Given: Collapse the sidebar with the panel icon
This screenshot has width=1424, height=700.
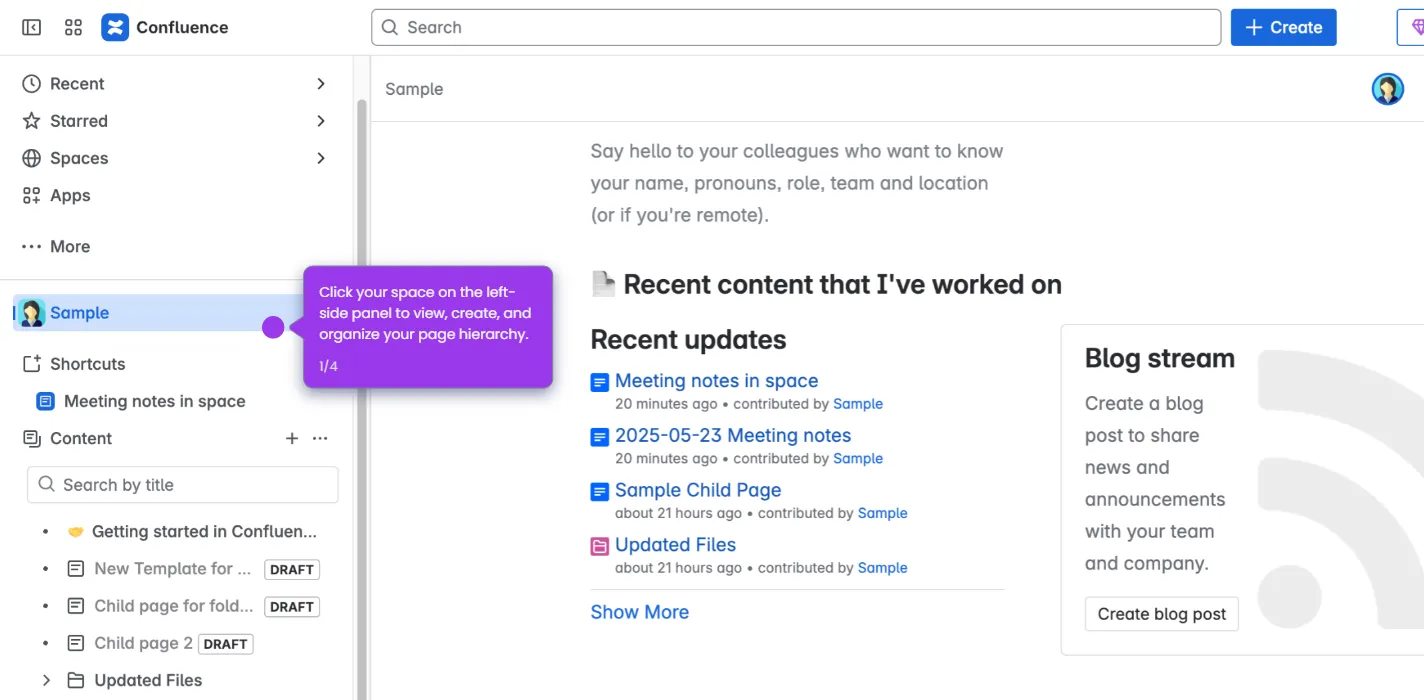Looking at the screenshot, I should 32,27.
